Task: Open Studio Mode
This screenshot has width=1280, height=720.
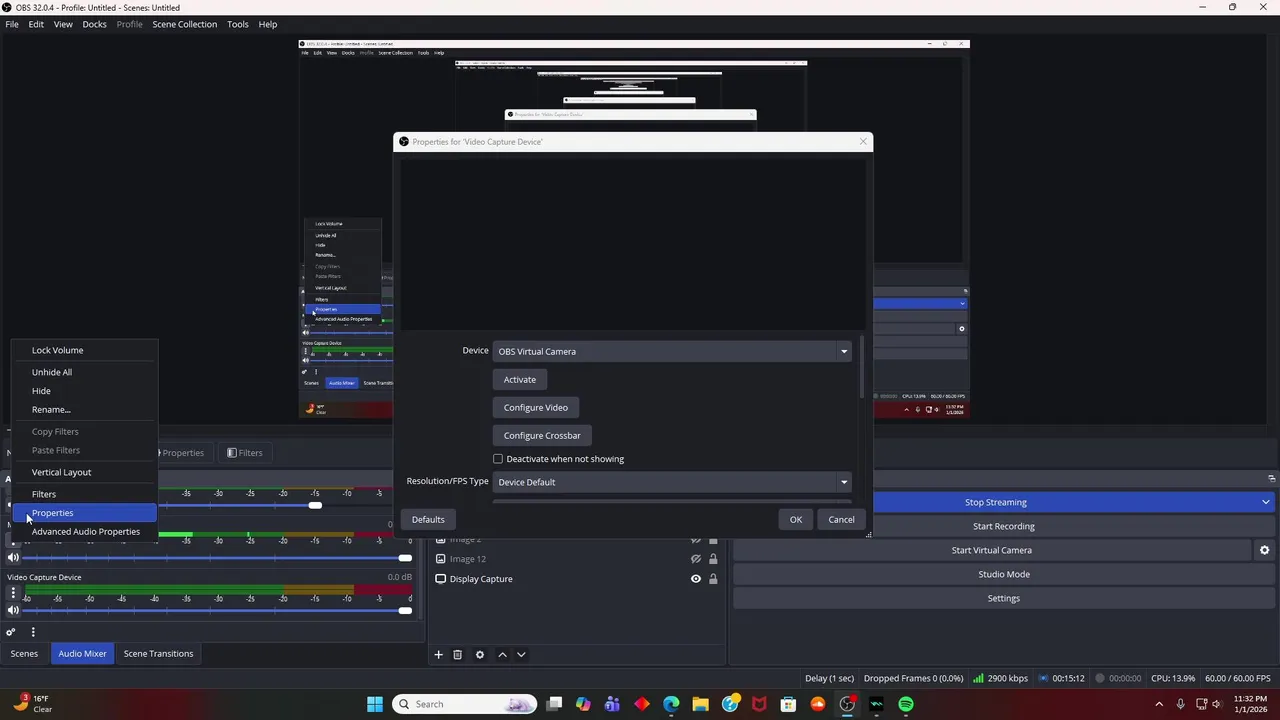Action: pyautogui.click(x=1003, y=574)
